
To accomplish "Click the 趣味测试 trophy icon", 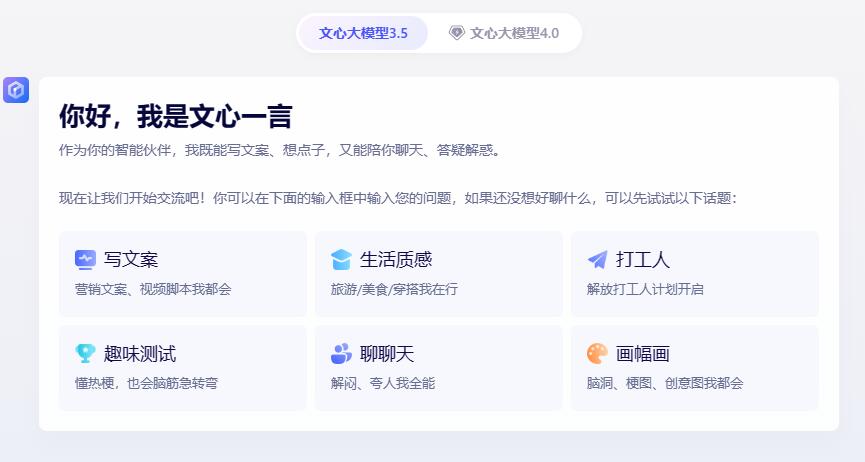I will (85, 354).
